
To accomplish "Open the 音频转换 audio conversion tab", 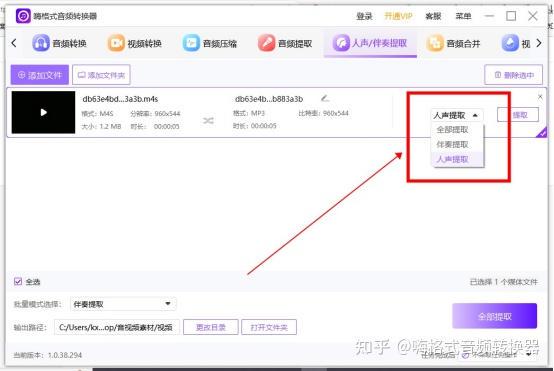I will pos(59,43).
